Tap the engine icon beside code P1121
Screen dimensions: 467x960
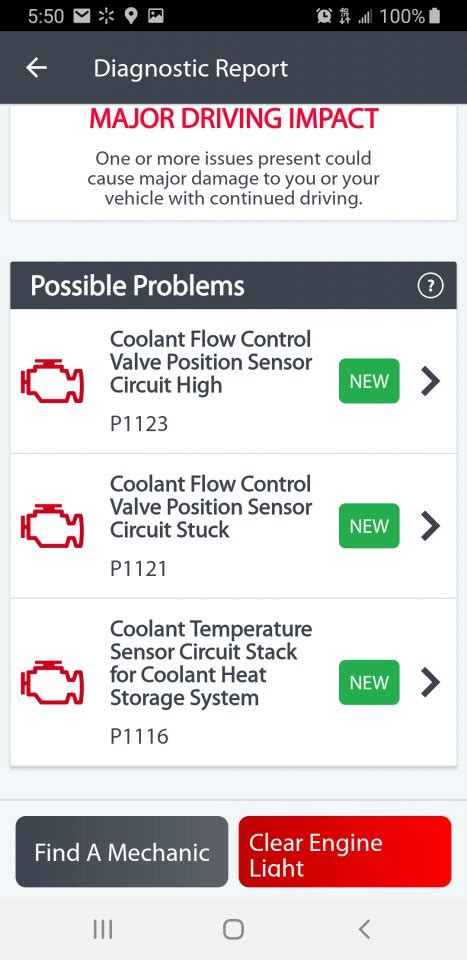(52, 526)
